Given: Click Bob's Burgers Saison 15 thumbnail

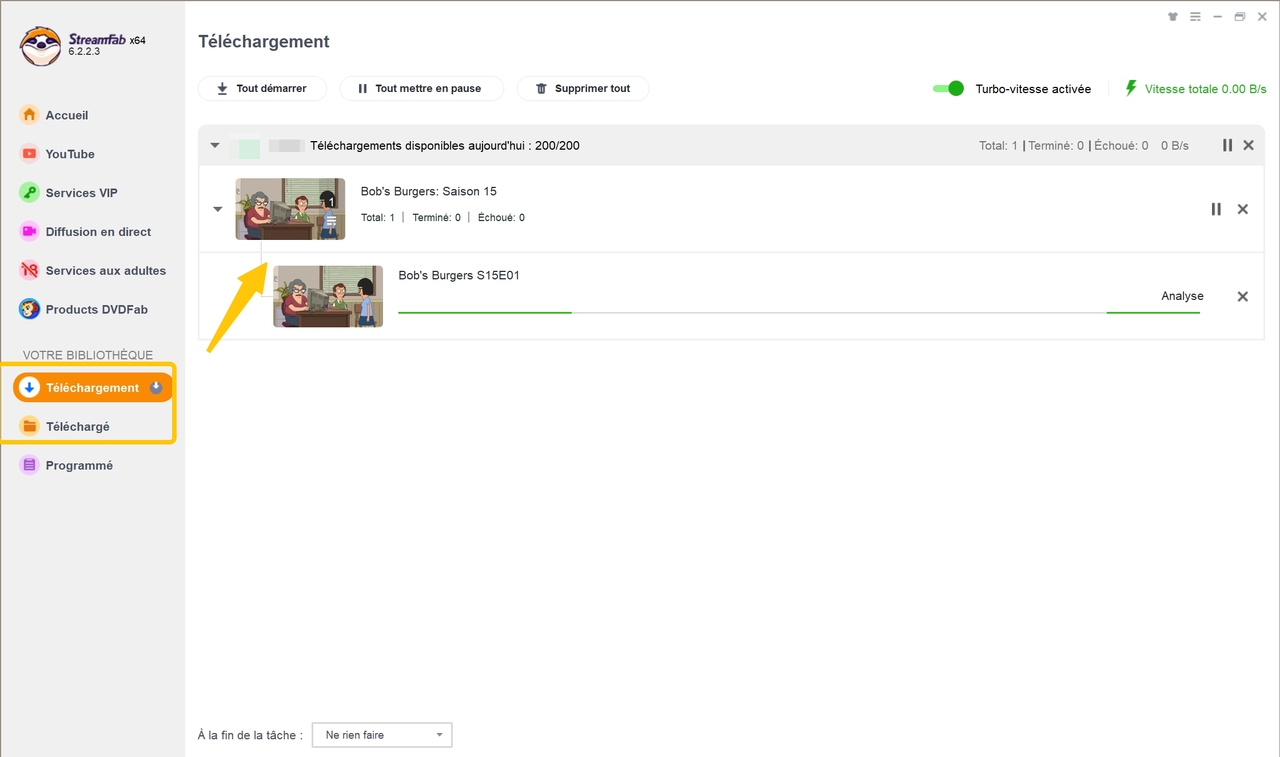Looking at the screenshot, I should 290,209.
